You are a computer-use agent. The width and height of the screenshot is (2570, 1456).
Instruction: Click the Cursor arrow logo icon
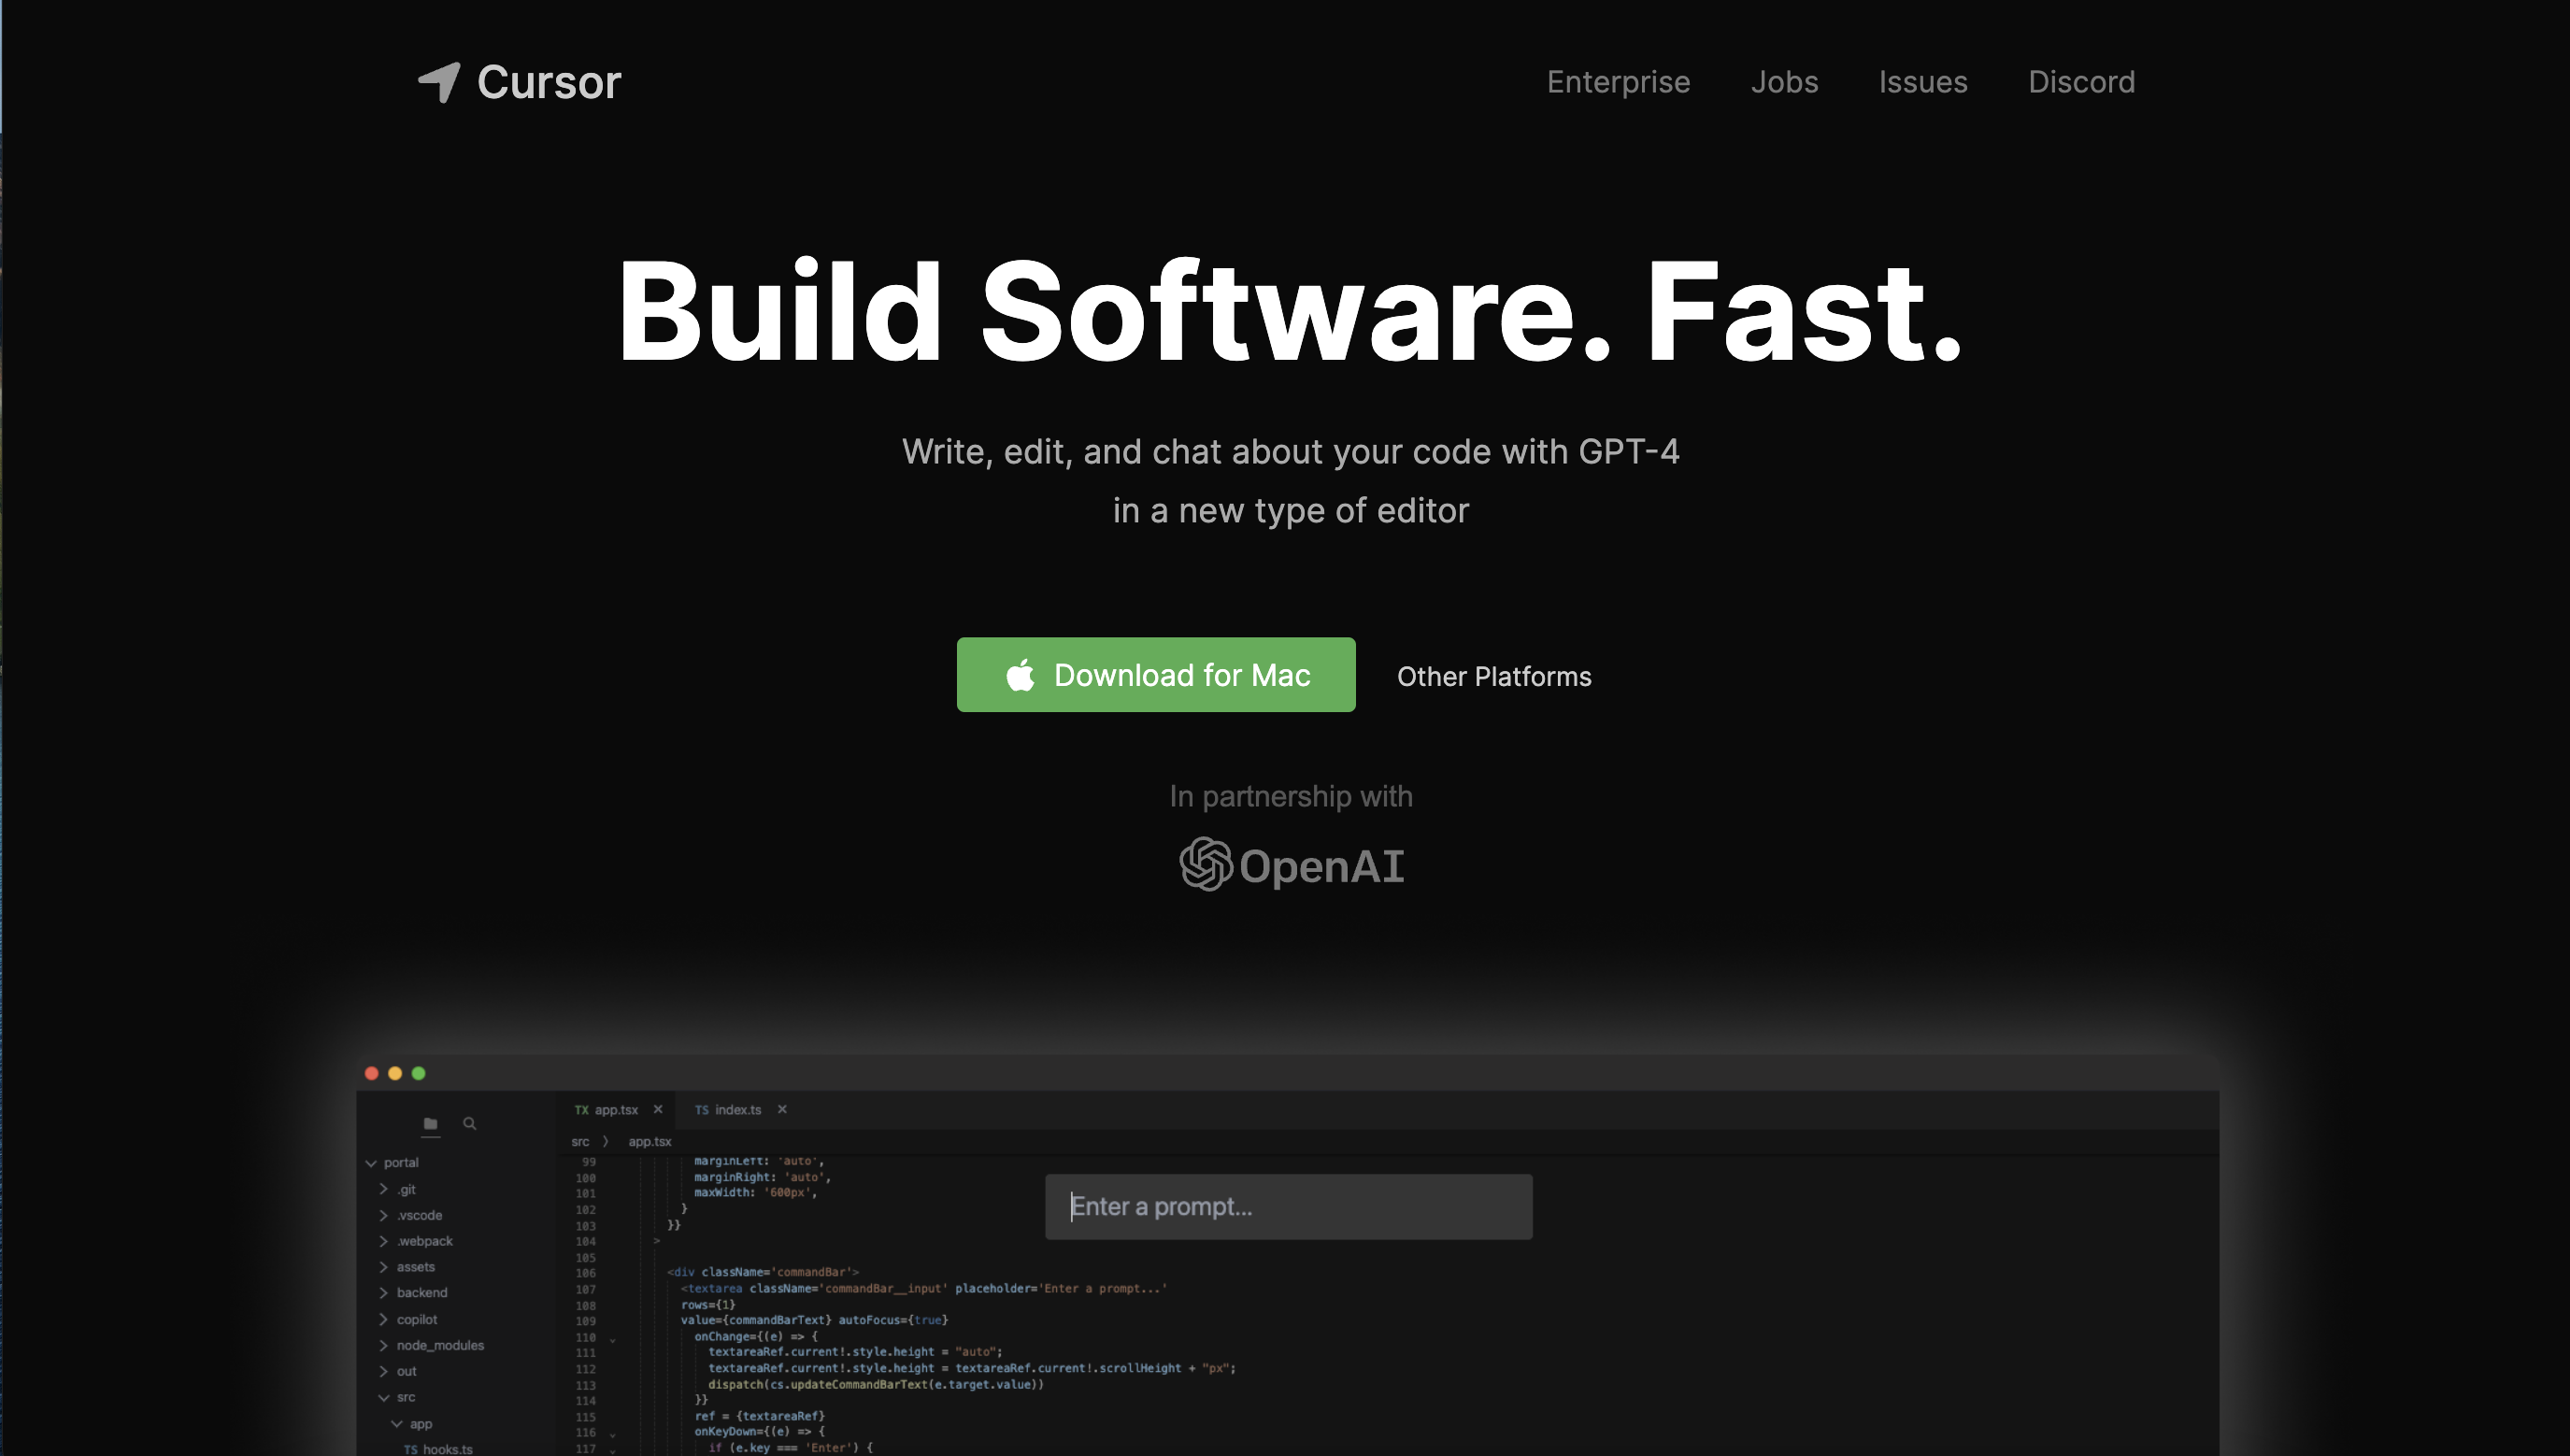[439, 82]
